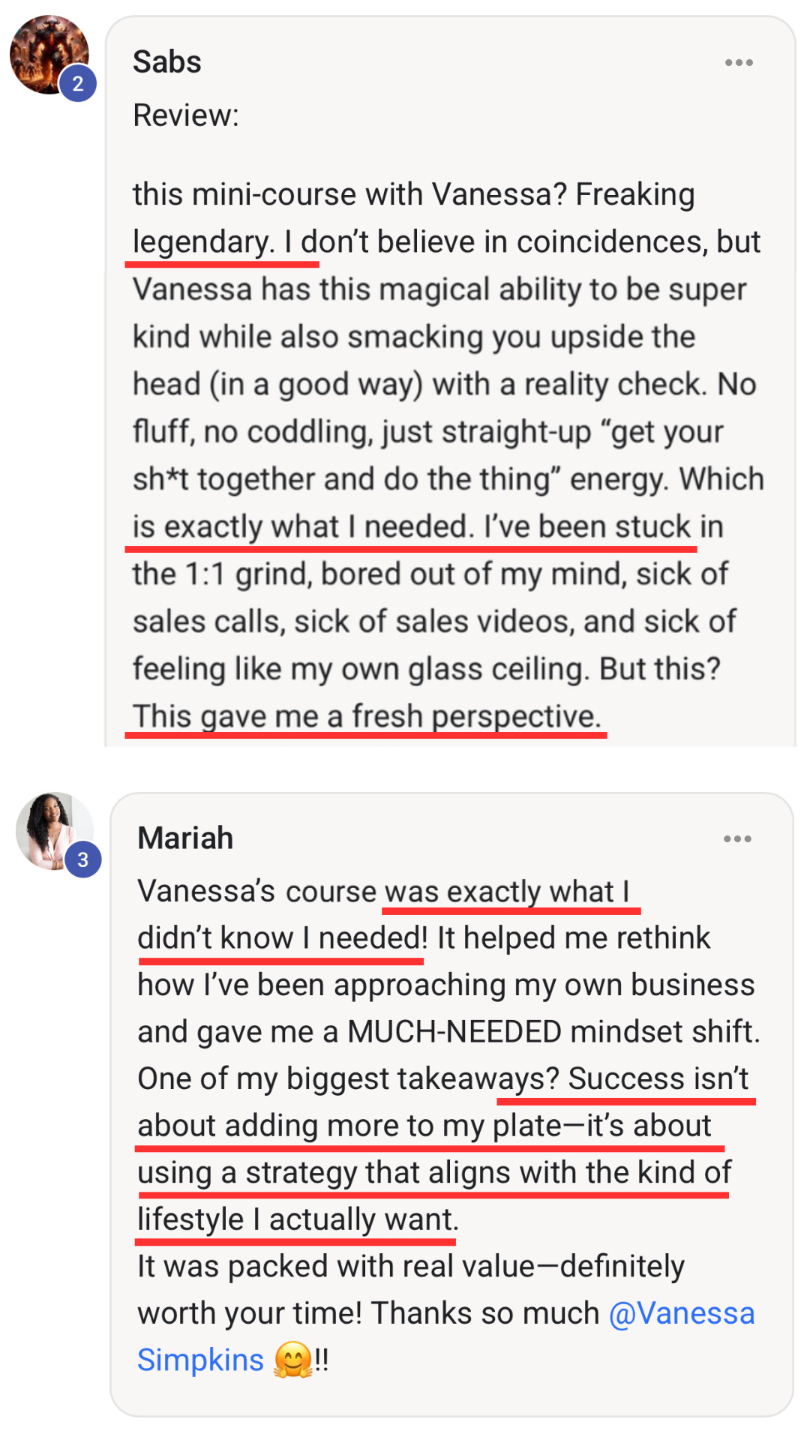Viewport: 810px width, 1440px height.
Task: Click Mariah's profile photo
Action: coord(50,828)
